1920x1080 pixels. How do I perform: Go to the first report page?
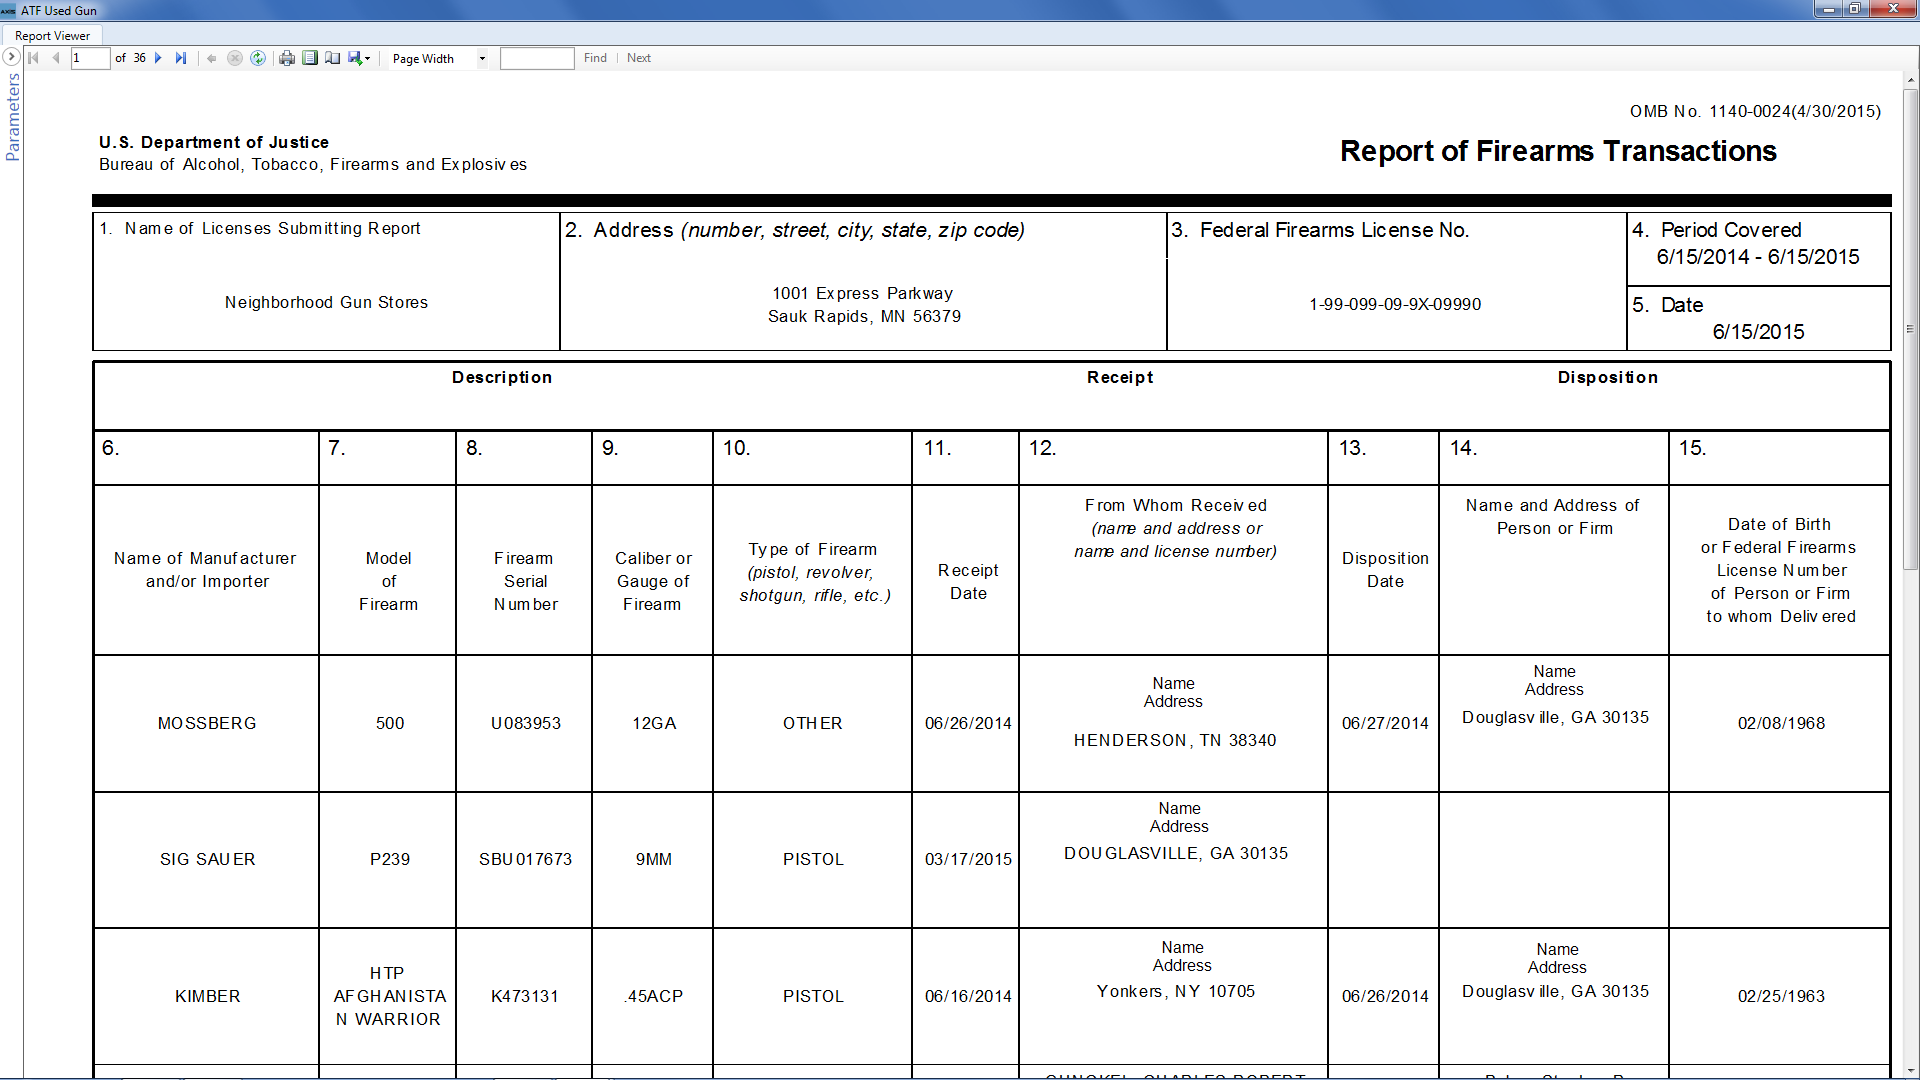coord(33,58)
